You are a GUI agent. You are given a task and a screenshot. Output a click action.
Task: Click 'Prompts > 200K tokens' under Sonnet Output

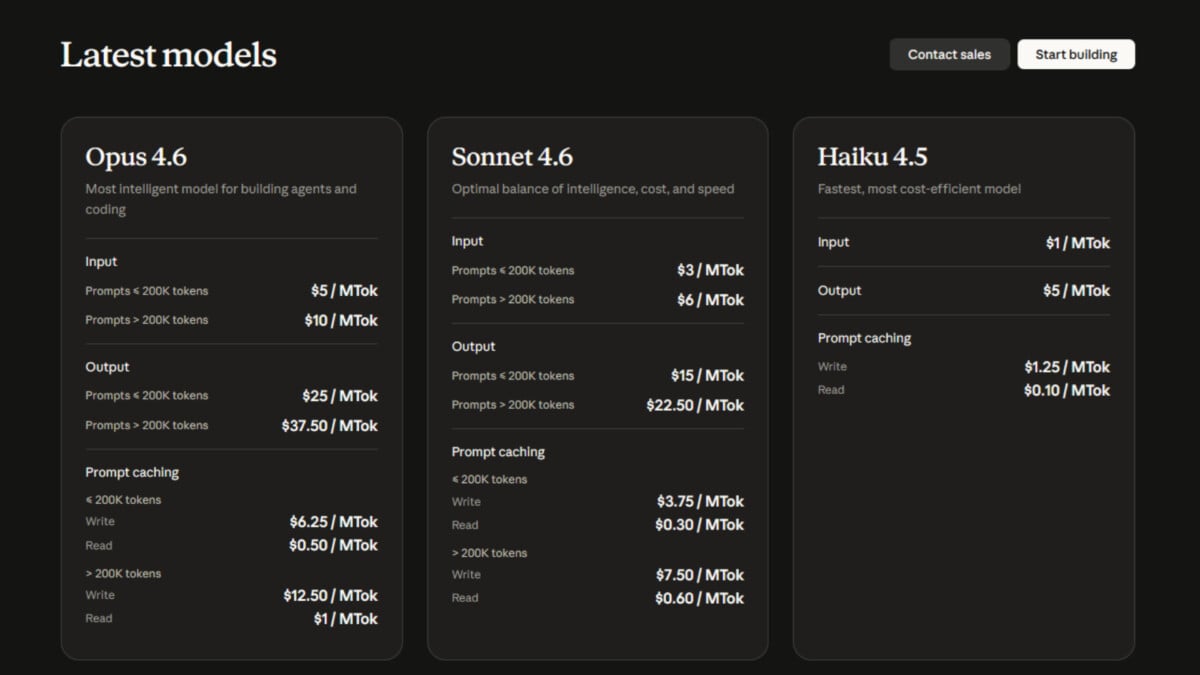point(513,405)
